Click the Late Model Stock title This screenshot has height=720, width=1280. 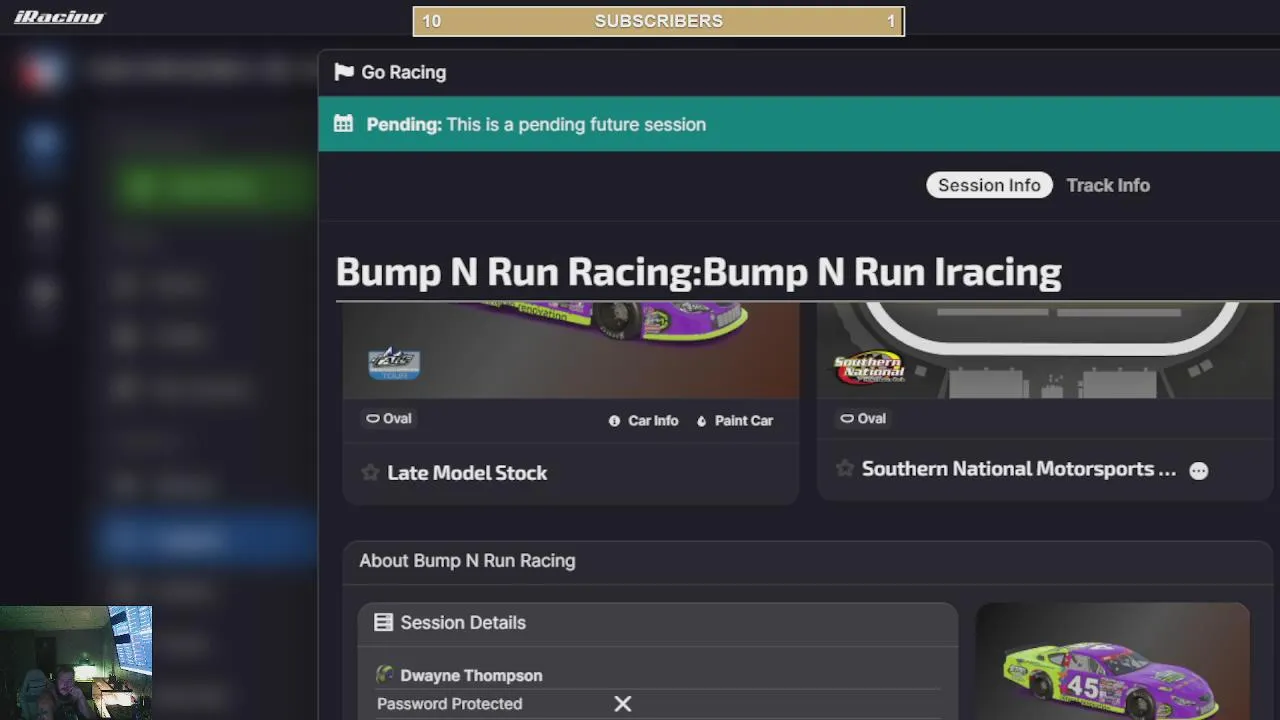tap(467, 473)
